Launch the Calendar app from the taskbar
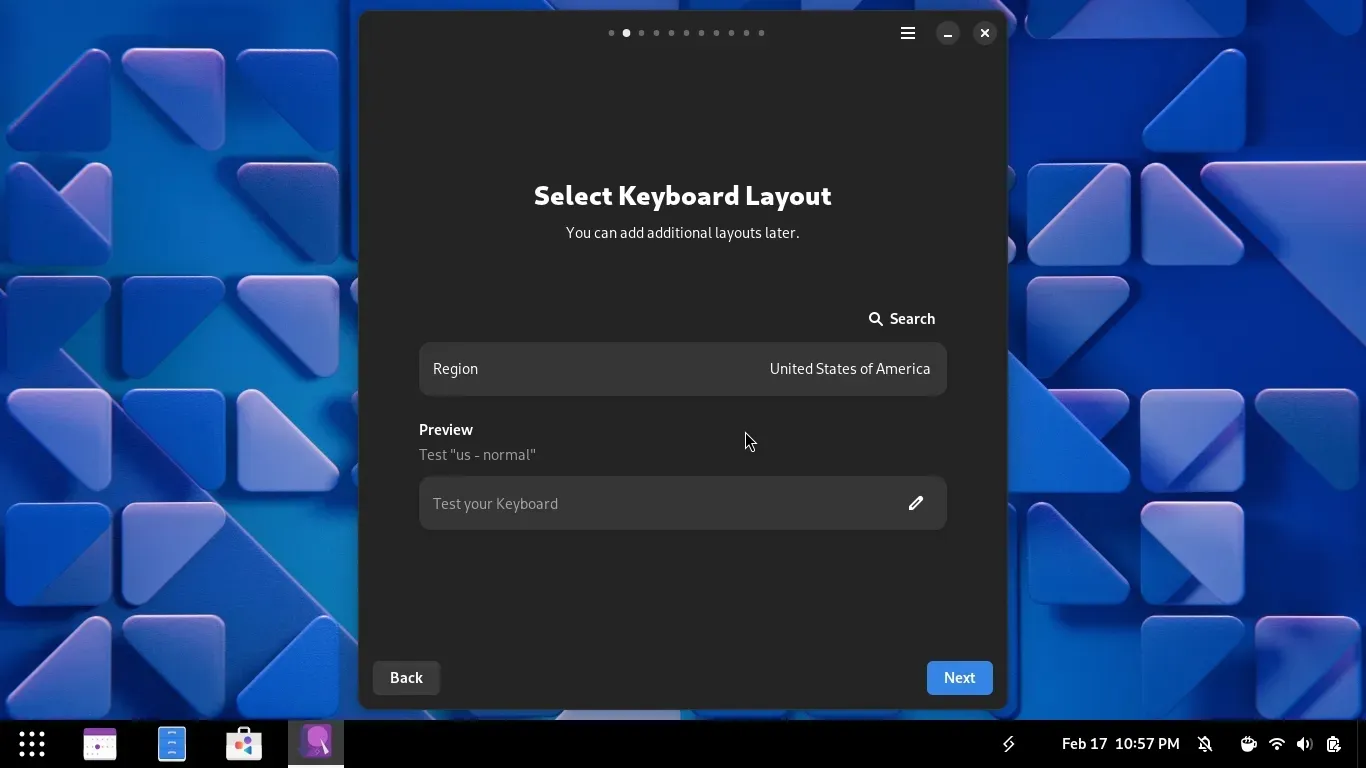1366x768 pixels. point(100,744)
